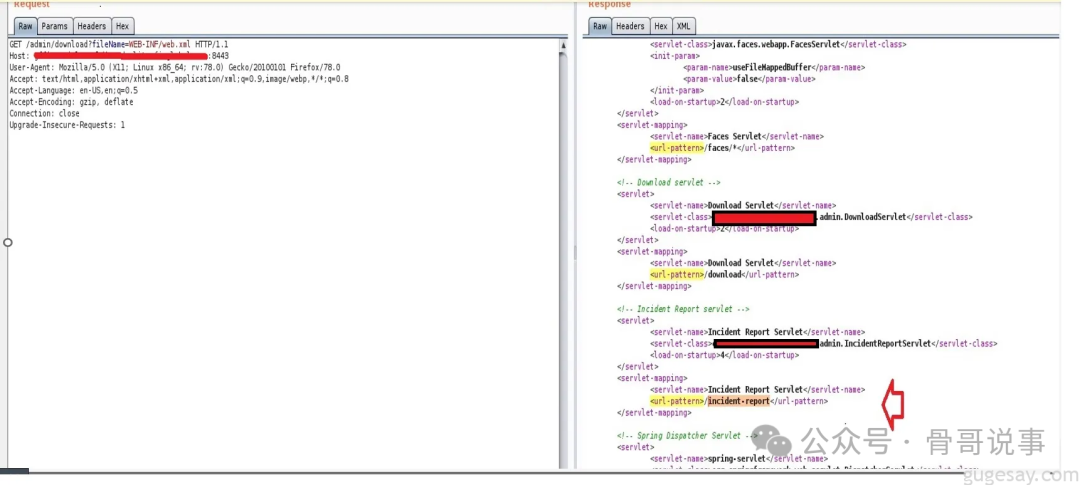1080x485 pixels.
Task: Open the Response XML tab
Action: coord(683,26)
